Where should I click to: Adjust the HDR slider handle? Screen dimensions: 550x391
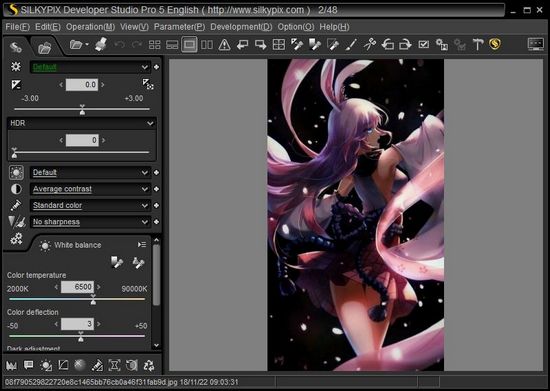[14, 153]
